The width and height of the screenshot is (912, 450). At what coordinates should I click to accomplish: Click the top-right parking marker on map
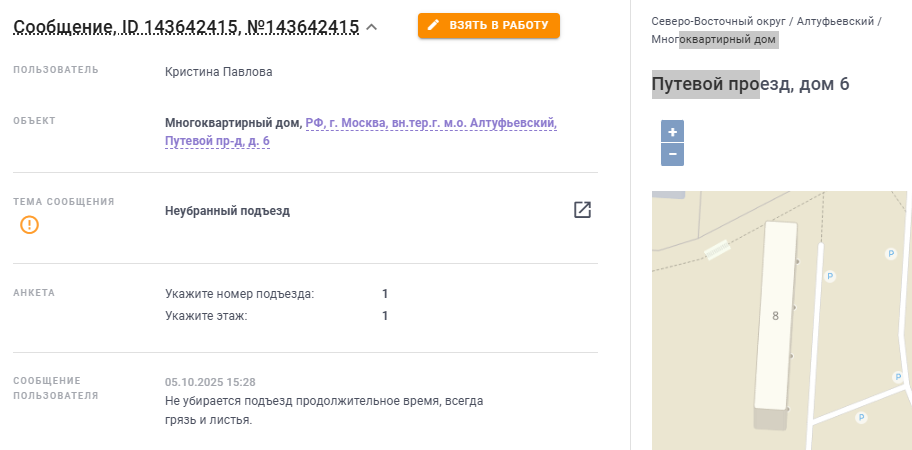click(x=890, y=254)
